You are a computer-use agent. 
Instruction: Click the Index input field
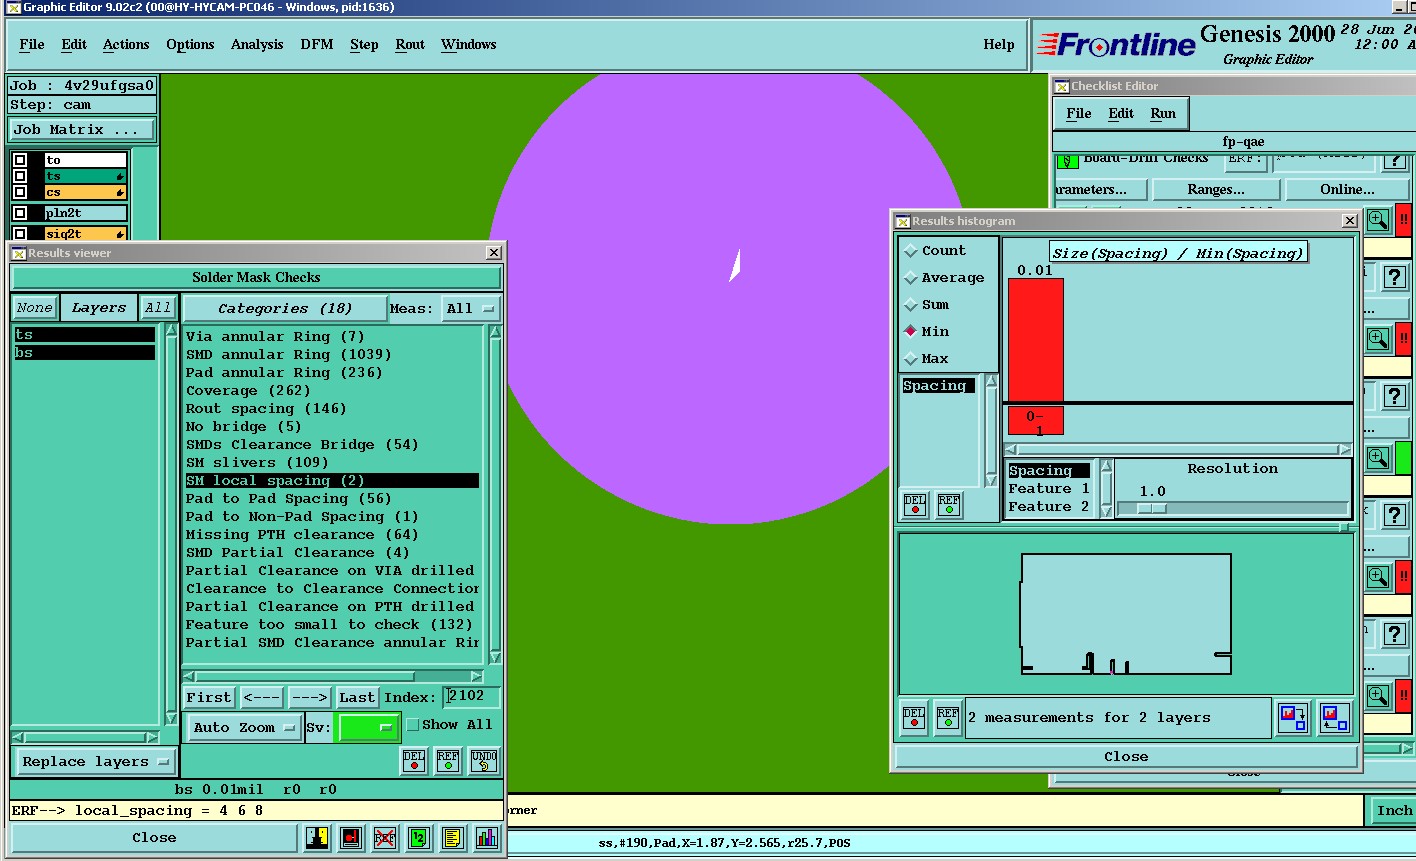point(472,697)
